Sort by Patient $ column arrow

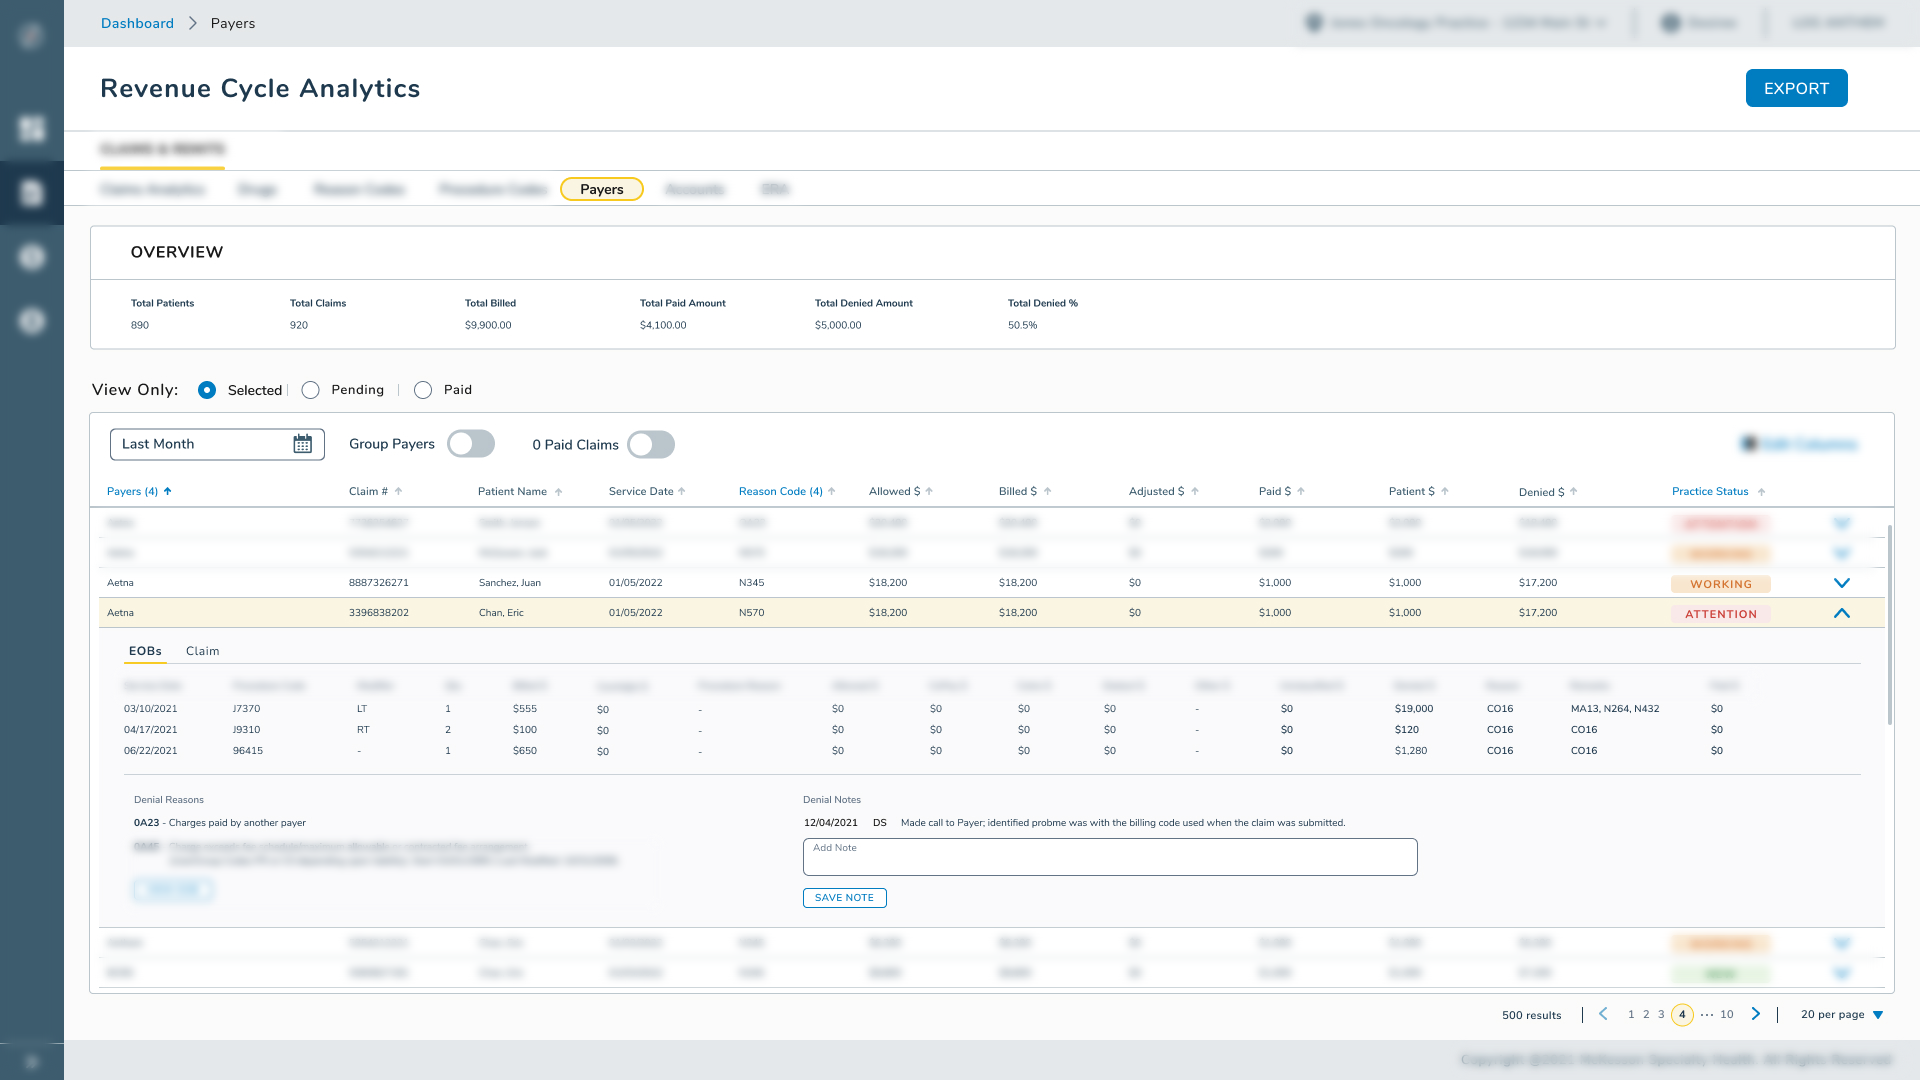(x=1444, y=491)
